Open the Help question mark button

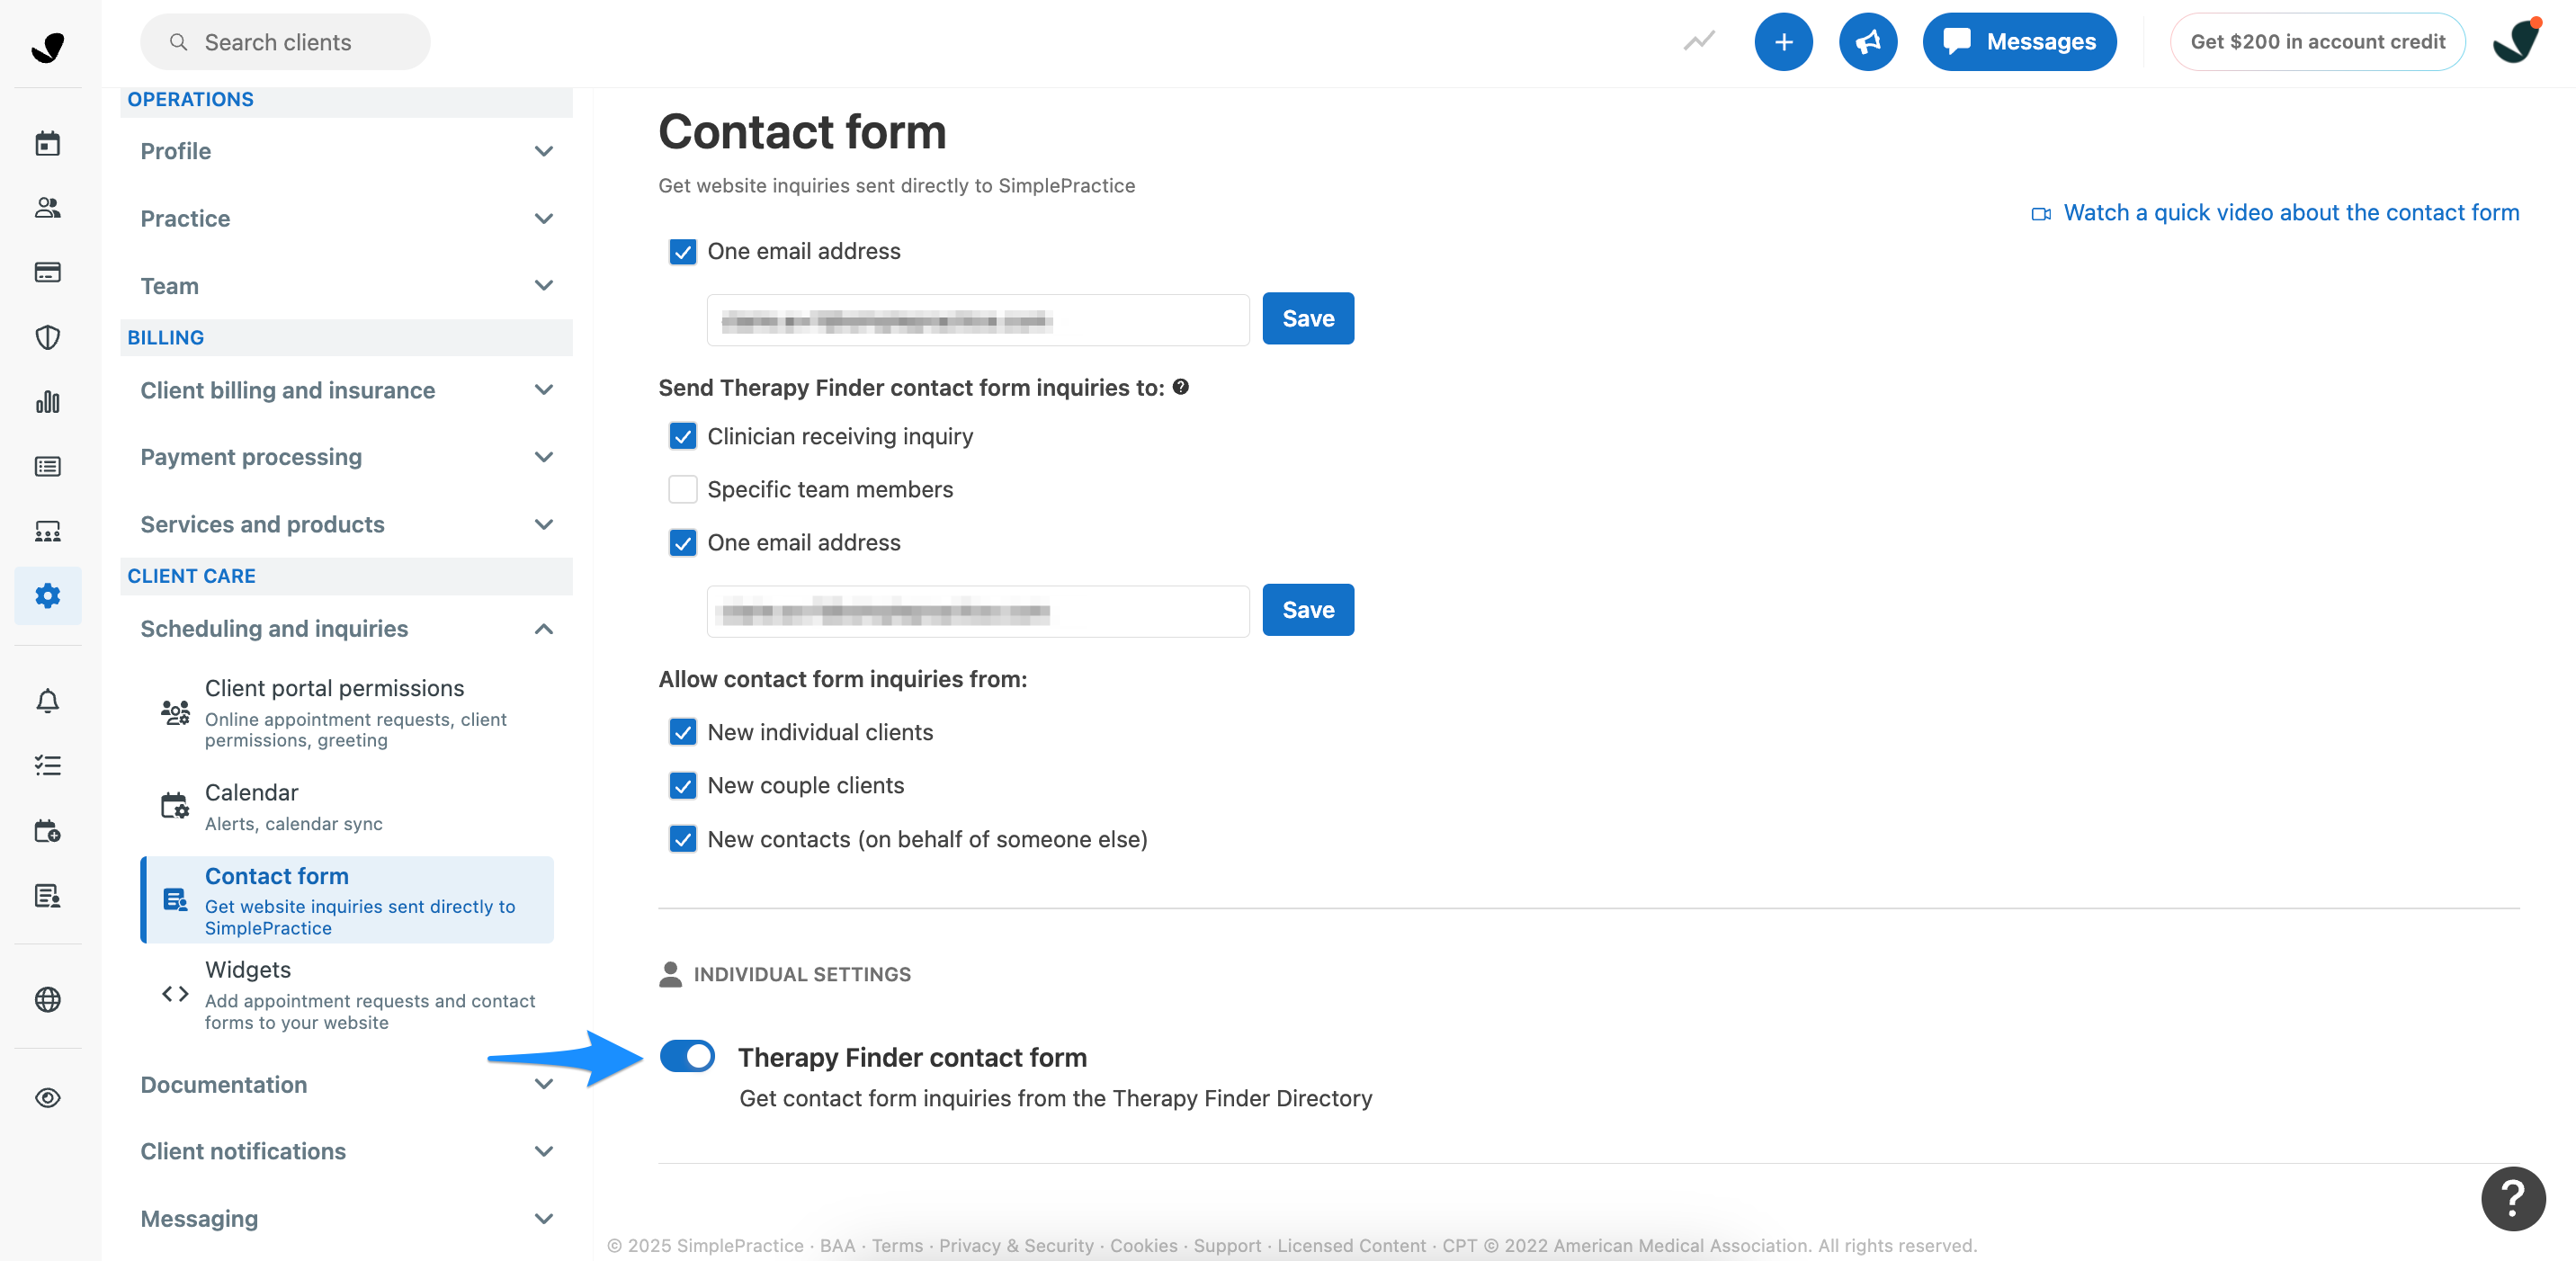(x=2513, y=1198)
